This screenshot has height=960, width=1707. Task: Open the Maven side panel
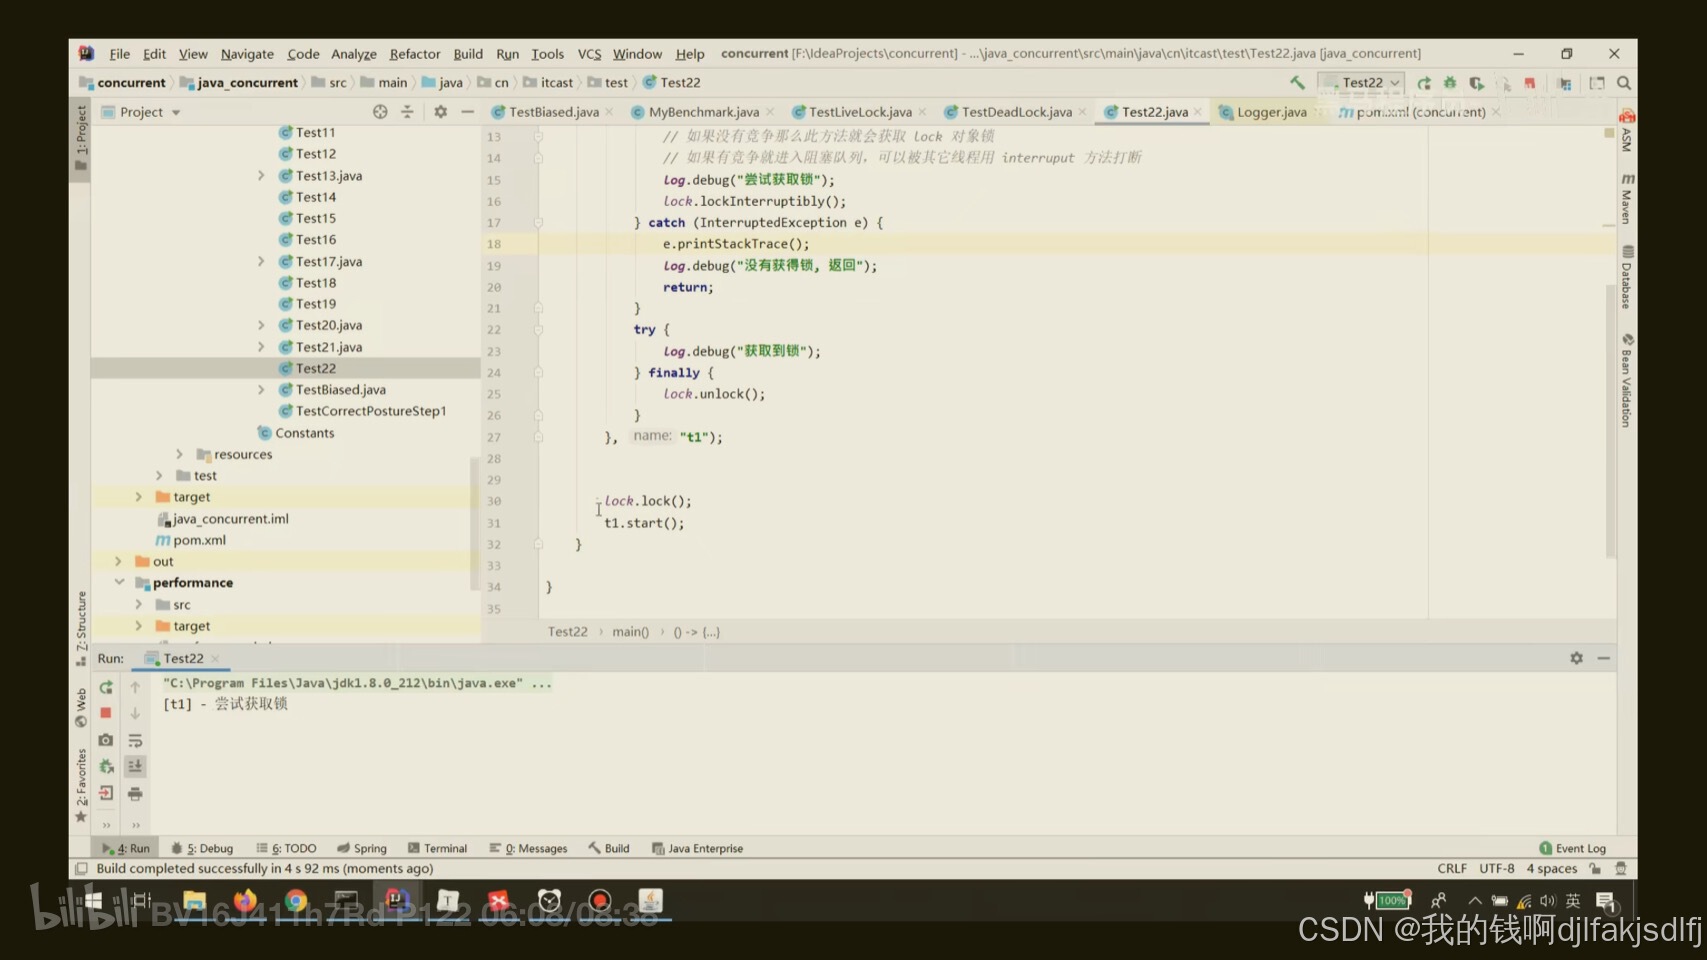pos(1627,198)
